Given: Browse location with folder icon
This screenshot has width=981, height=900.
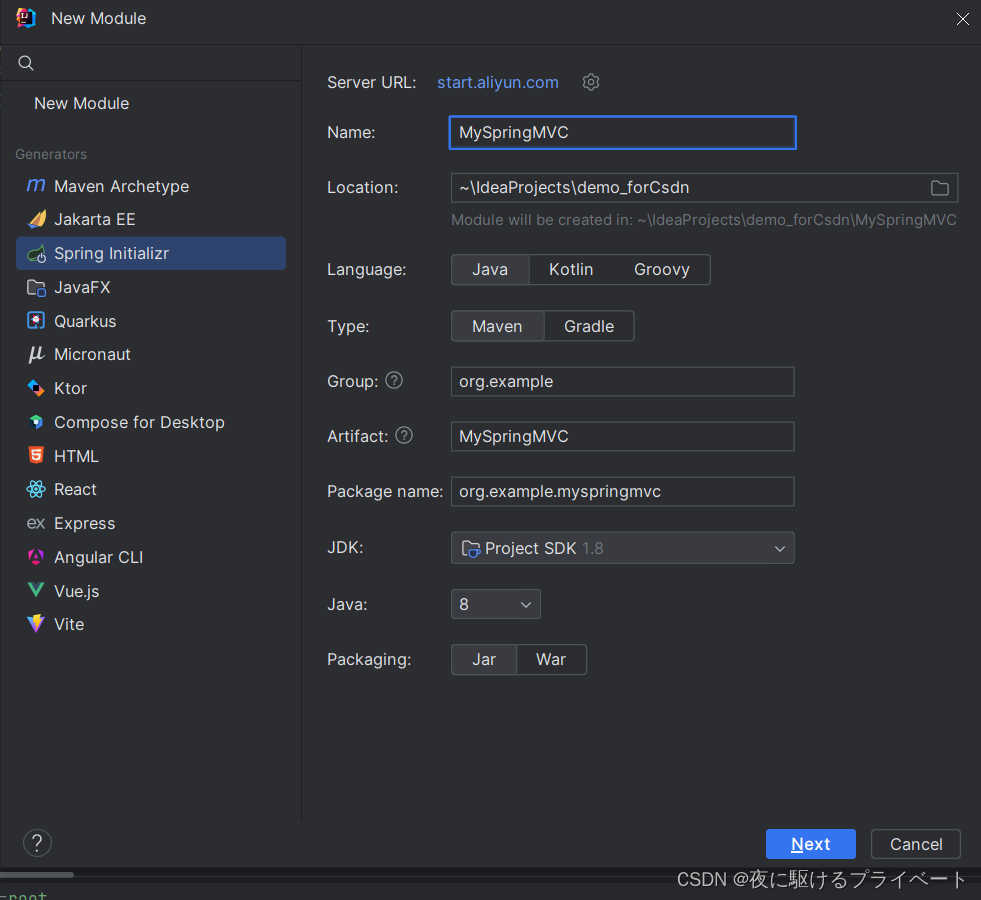Looking at the screenshot, I should click(940, 188).
